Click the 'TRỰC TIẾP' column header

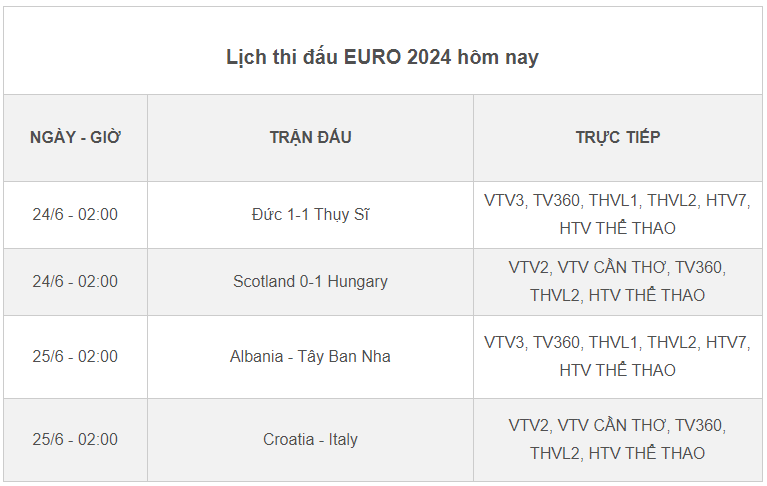pos(617,138)
